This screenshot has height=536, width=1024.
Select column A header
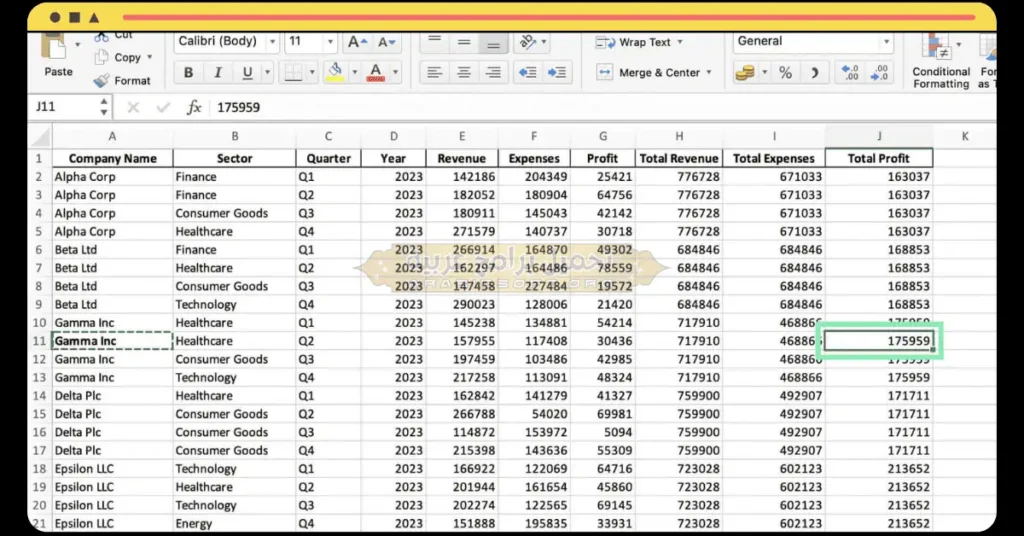[x=112, y=136]
